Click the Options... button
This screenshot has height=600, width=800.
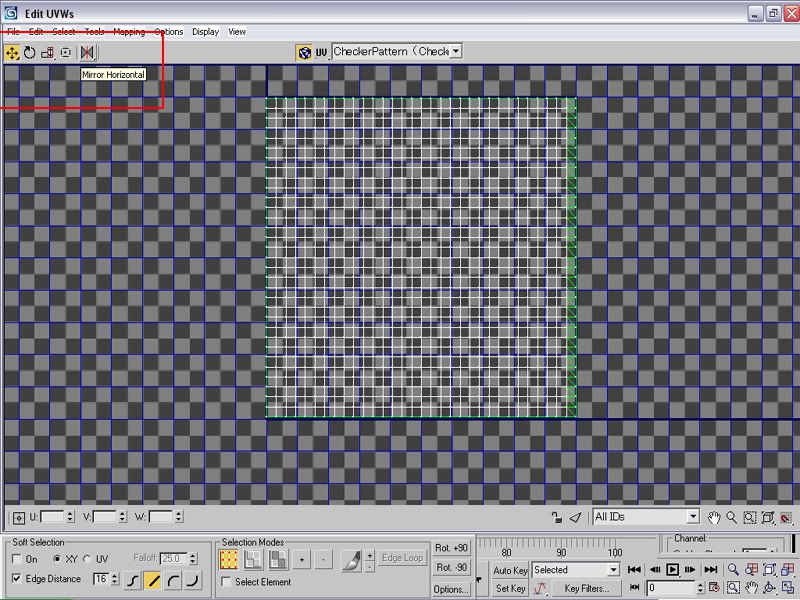452,589
